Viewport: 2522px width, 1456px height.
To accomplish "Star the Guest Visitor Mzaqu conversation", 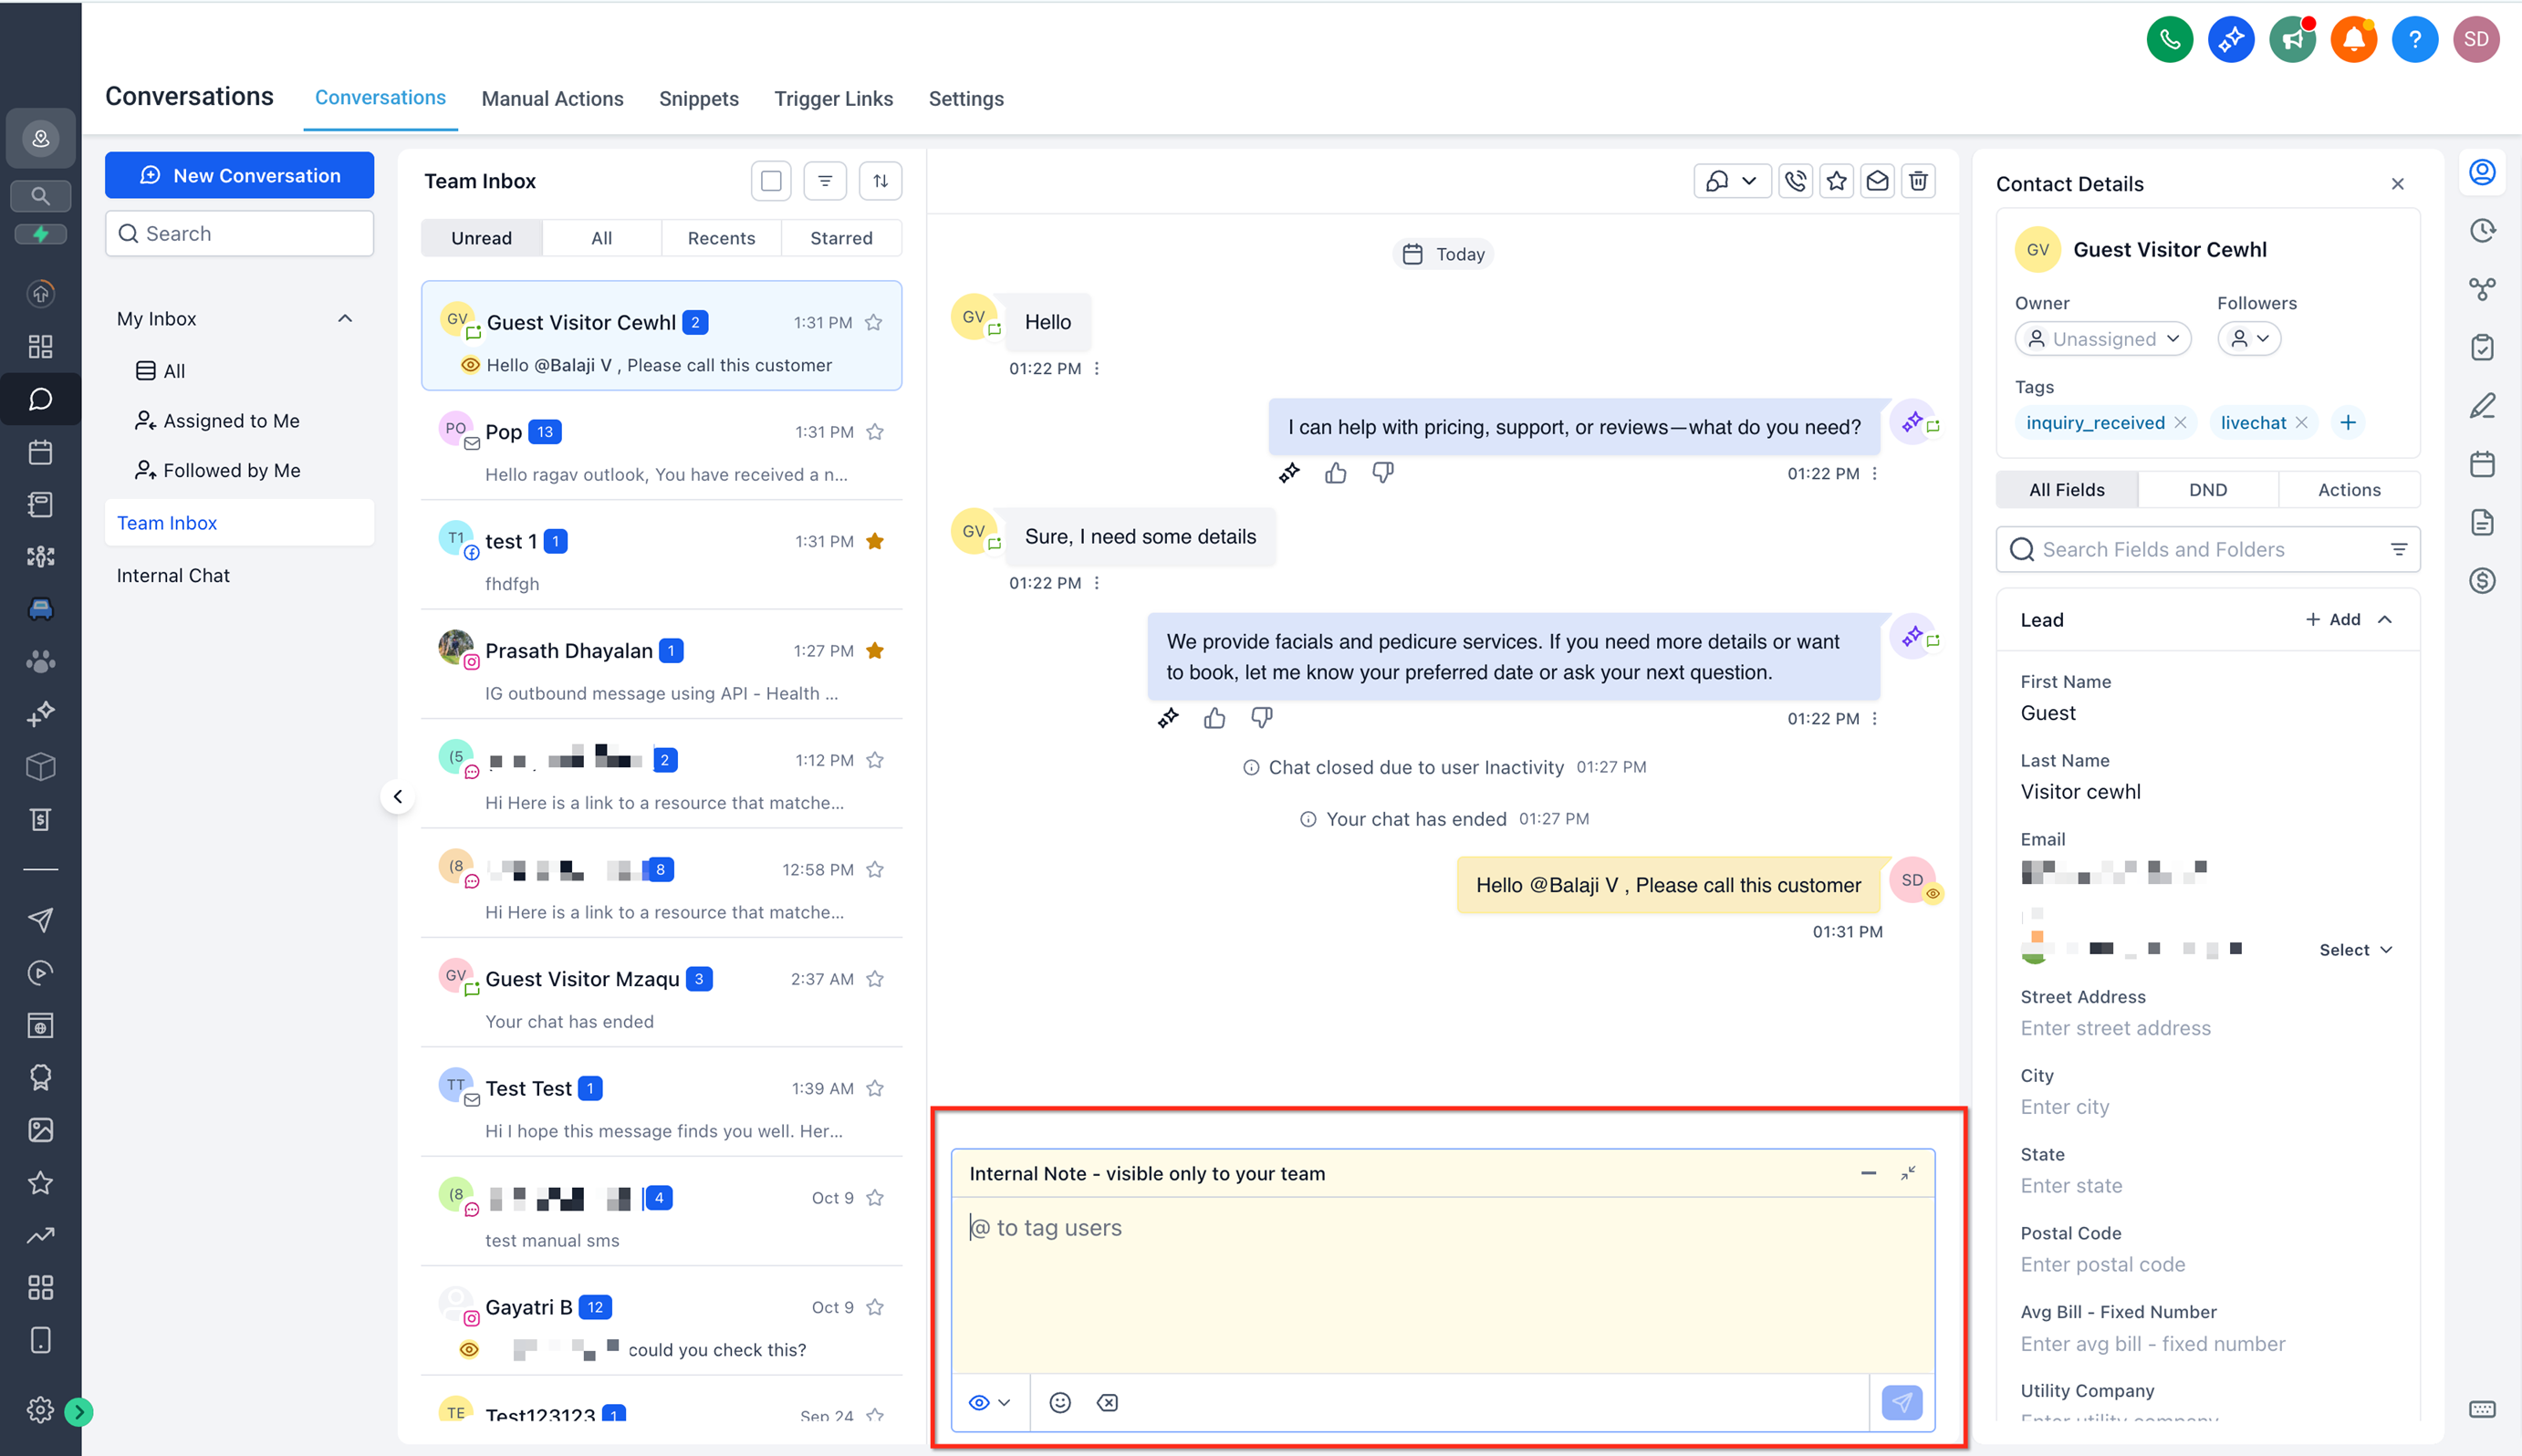I will [875, 979].
